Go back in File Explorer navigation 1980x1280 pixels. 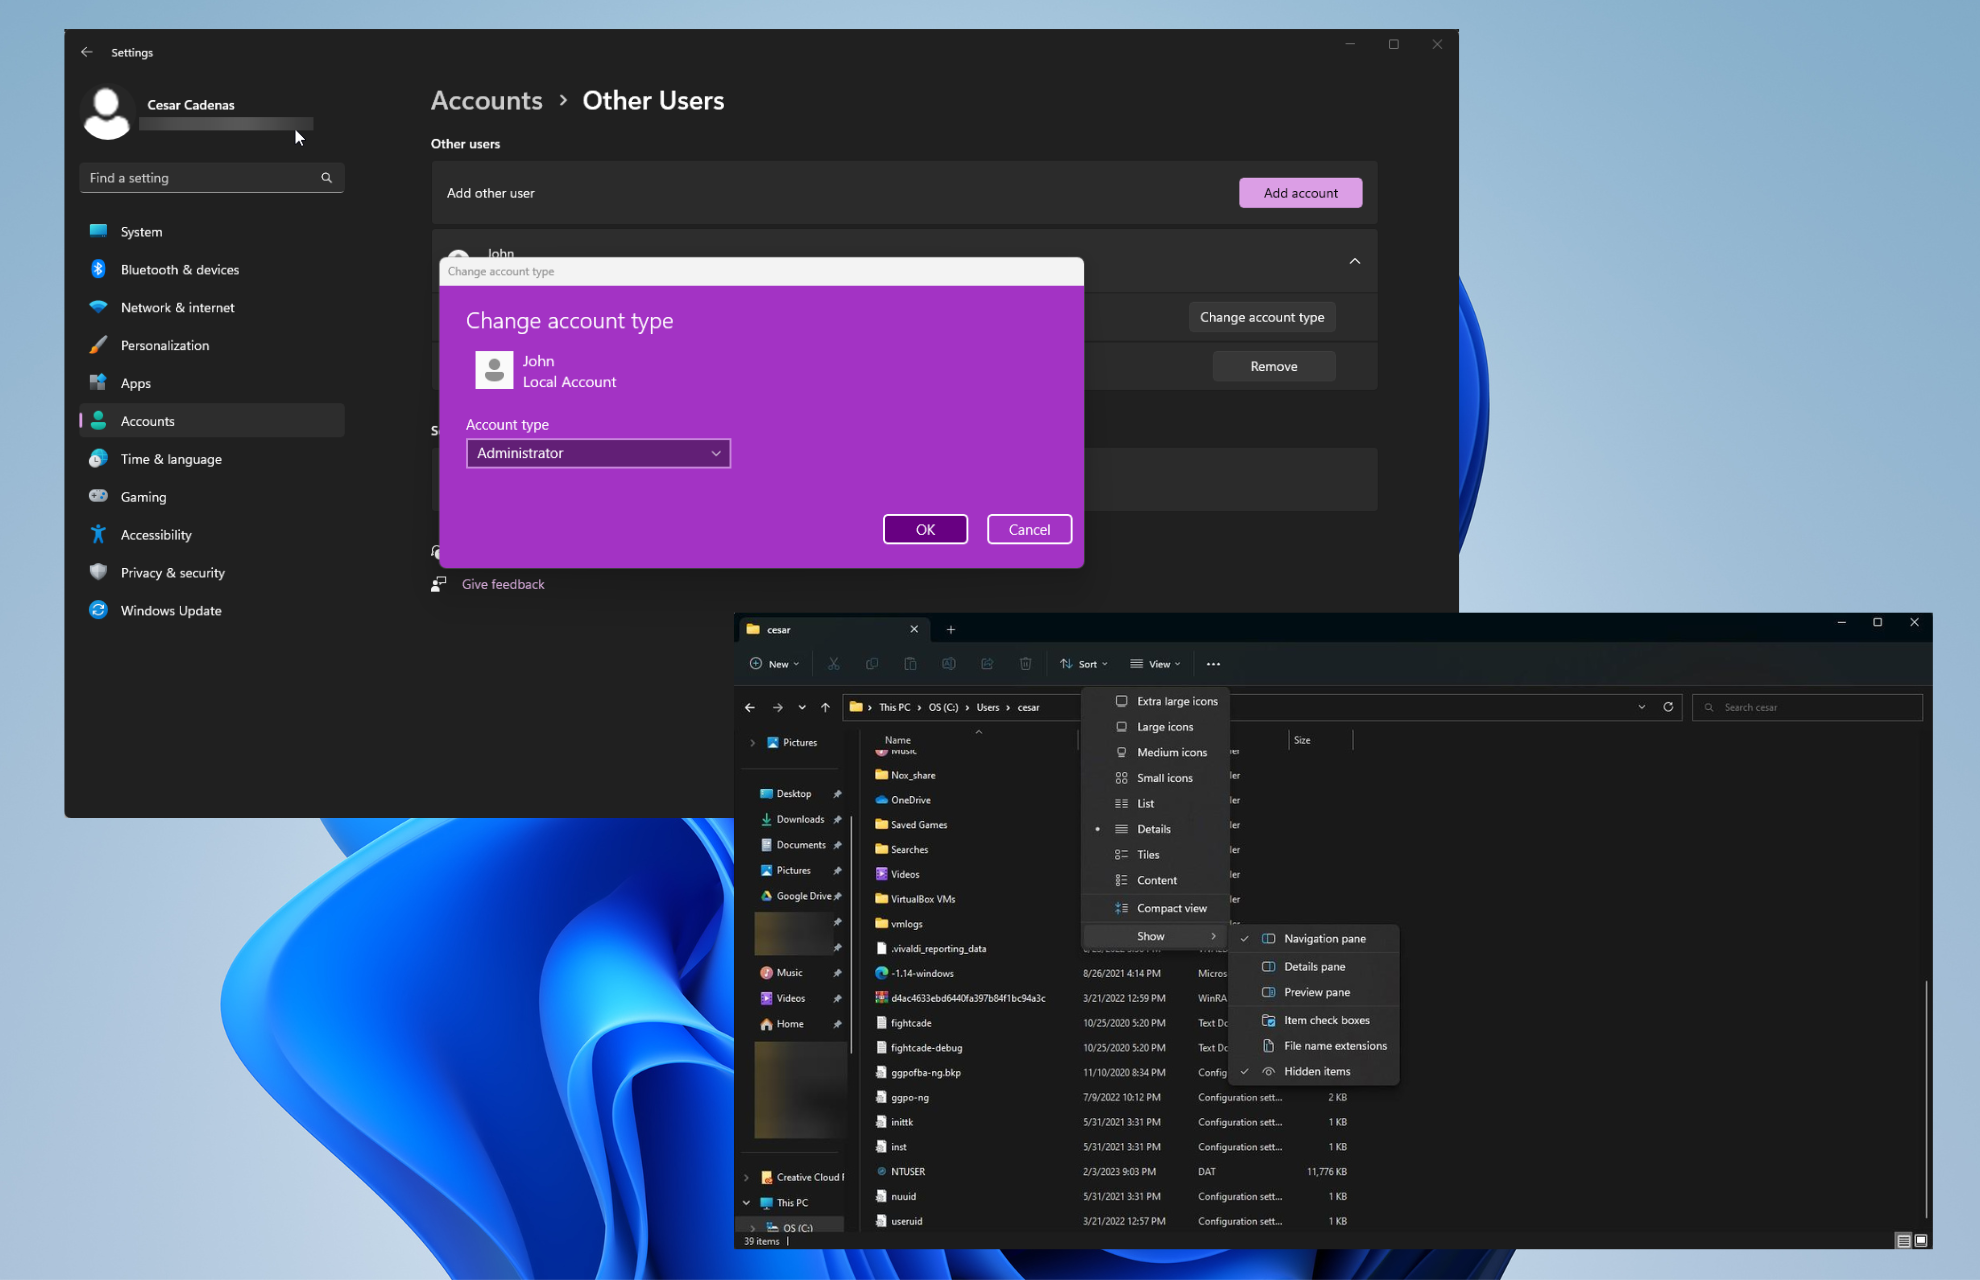pyautogui.click(x=750, y=707)
